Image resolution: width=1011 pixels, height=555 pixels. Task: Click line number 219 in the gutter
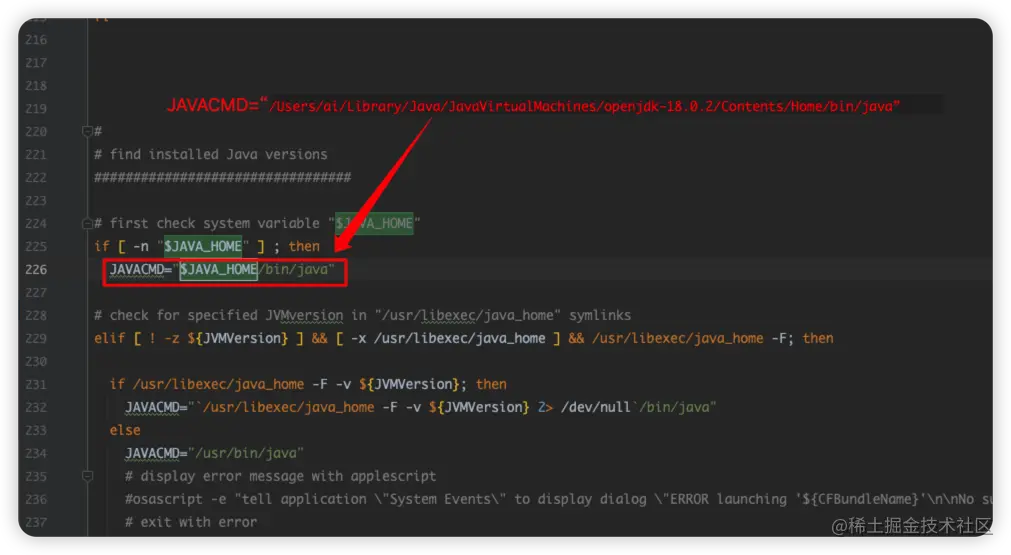36,108
